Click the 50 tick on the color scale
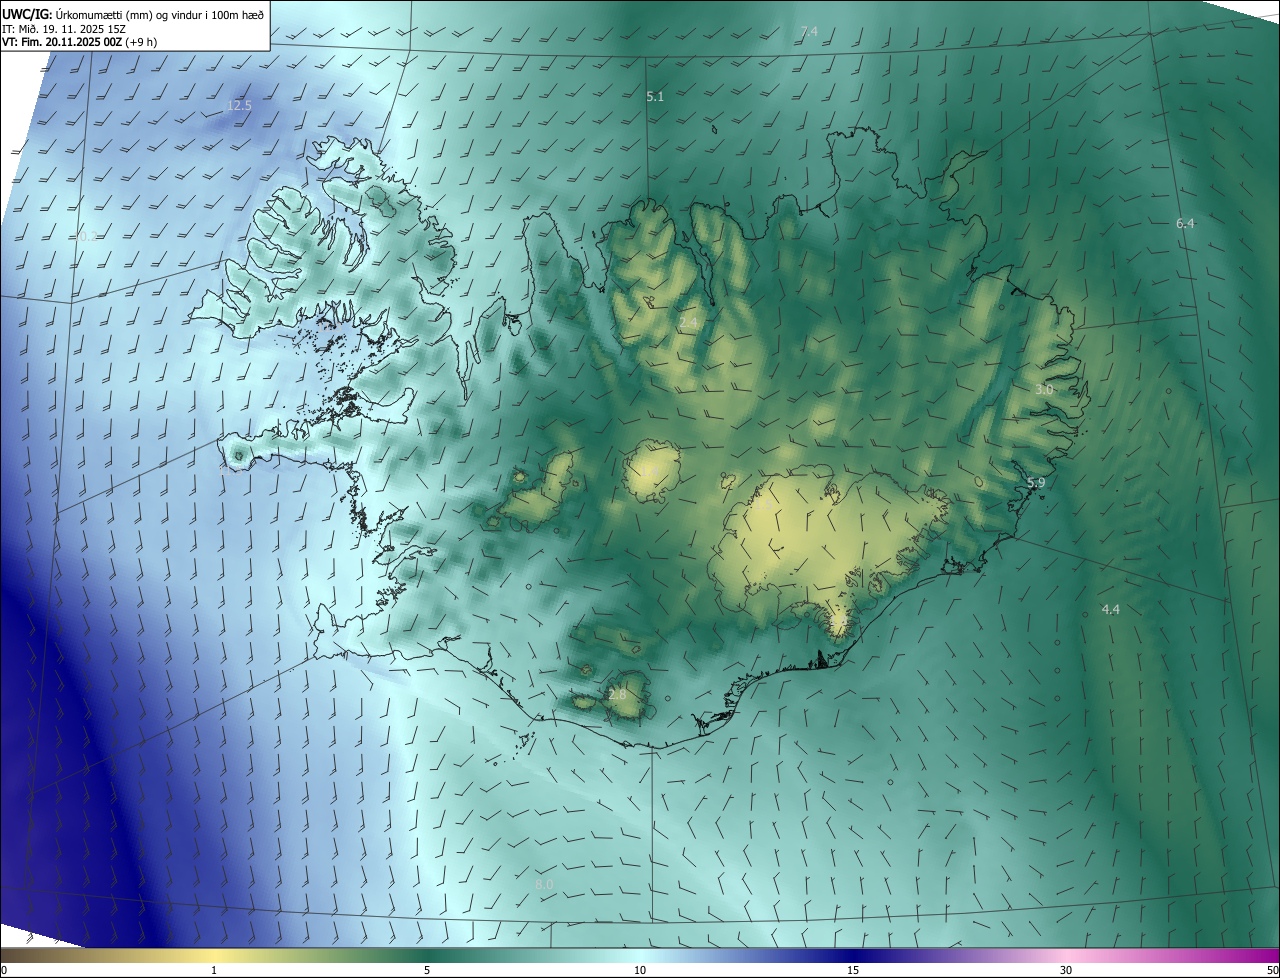The width and height of the screenshot is (1280, 978). tap(1271, 970)
